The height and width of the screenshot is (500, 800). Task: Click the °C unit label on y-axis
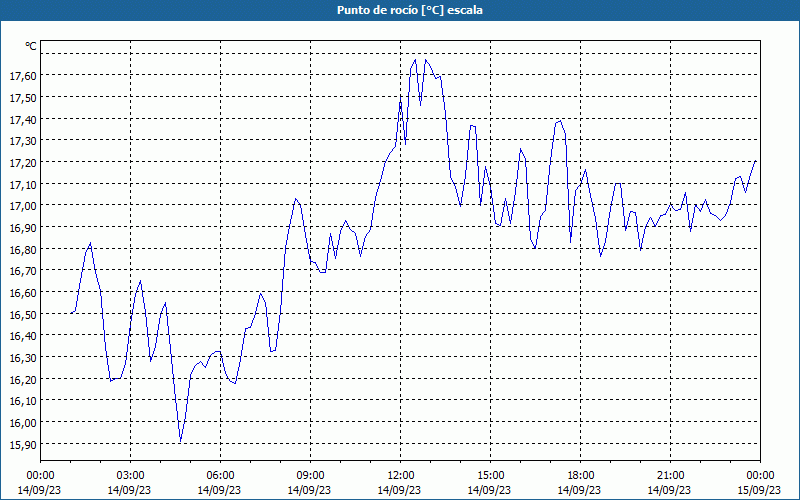click(31, 46)
